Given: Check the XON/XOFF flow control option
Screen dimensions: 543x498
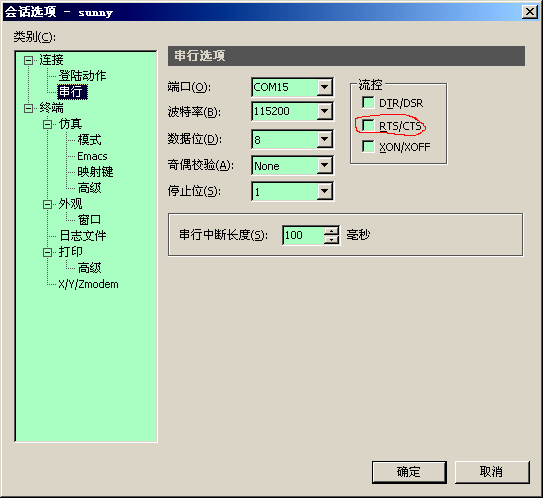Looking at the screenshot, I should (368, 146).
